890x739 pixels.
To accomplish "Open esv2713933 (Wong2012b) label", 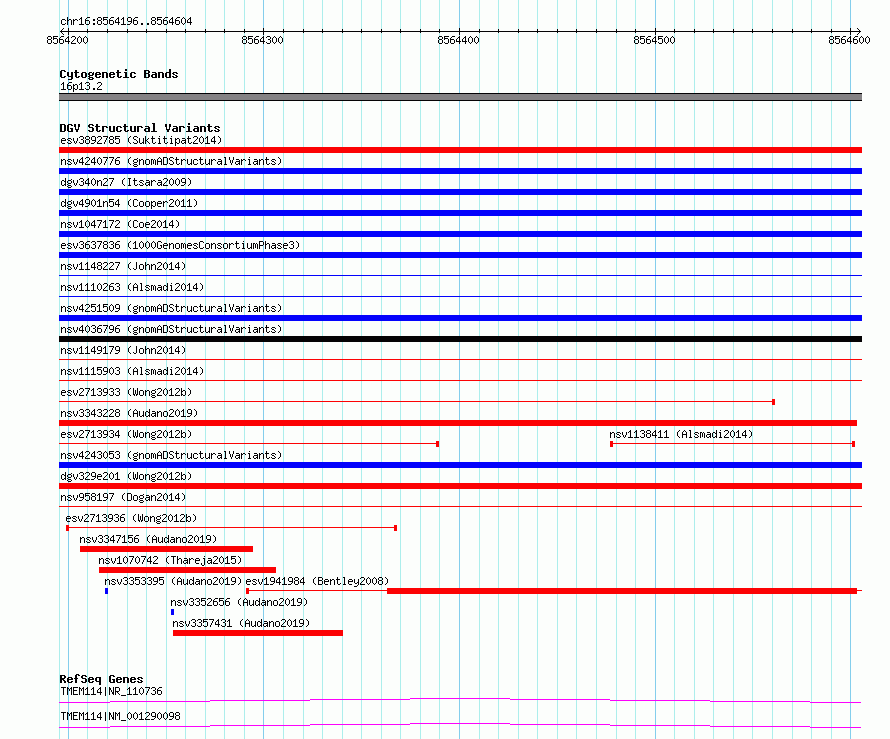I will (x=126, y=392).
